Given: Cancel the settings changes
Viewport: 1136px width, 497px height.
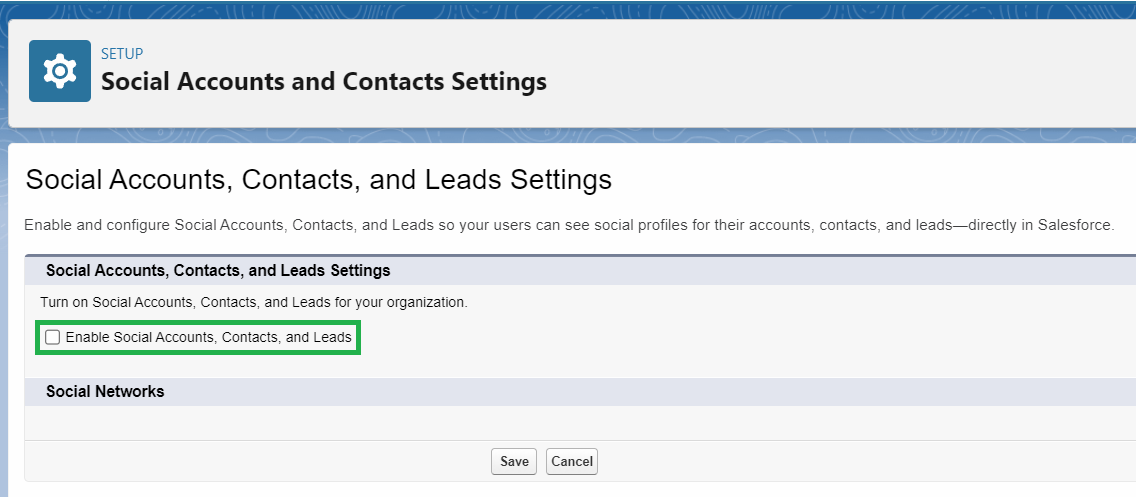Looking at the screenshot, I should pyautogui.click(x=572, y=461).
